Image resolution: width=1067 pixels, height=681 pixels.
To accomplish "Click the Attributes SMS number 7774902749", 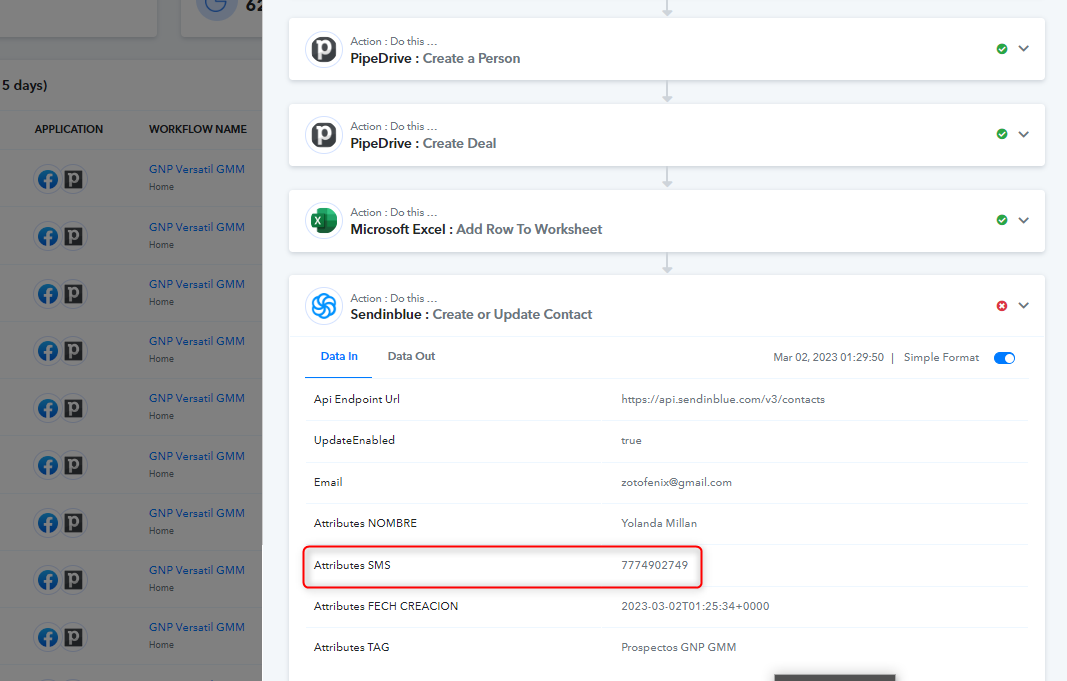I will click(654, 565).
